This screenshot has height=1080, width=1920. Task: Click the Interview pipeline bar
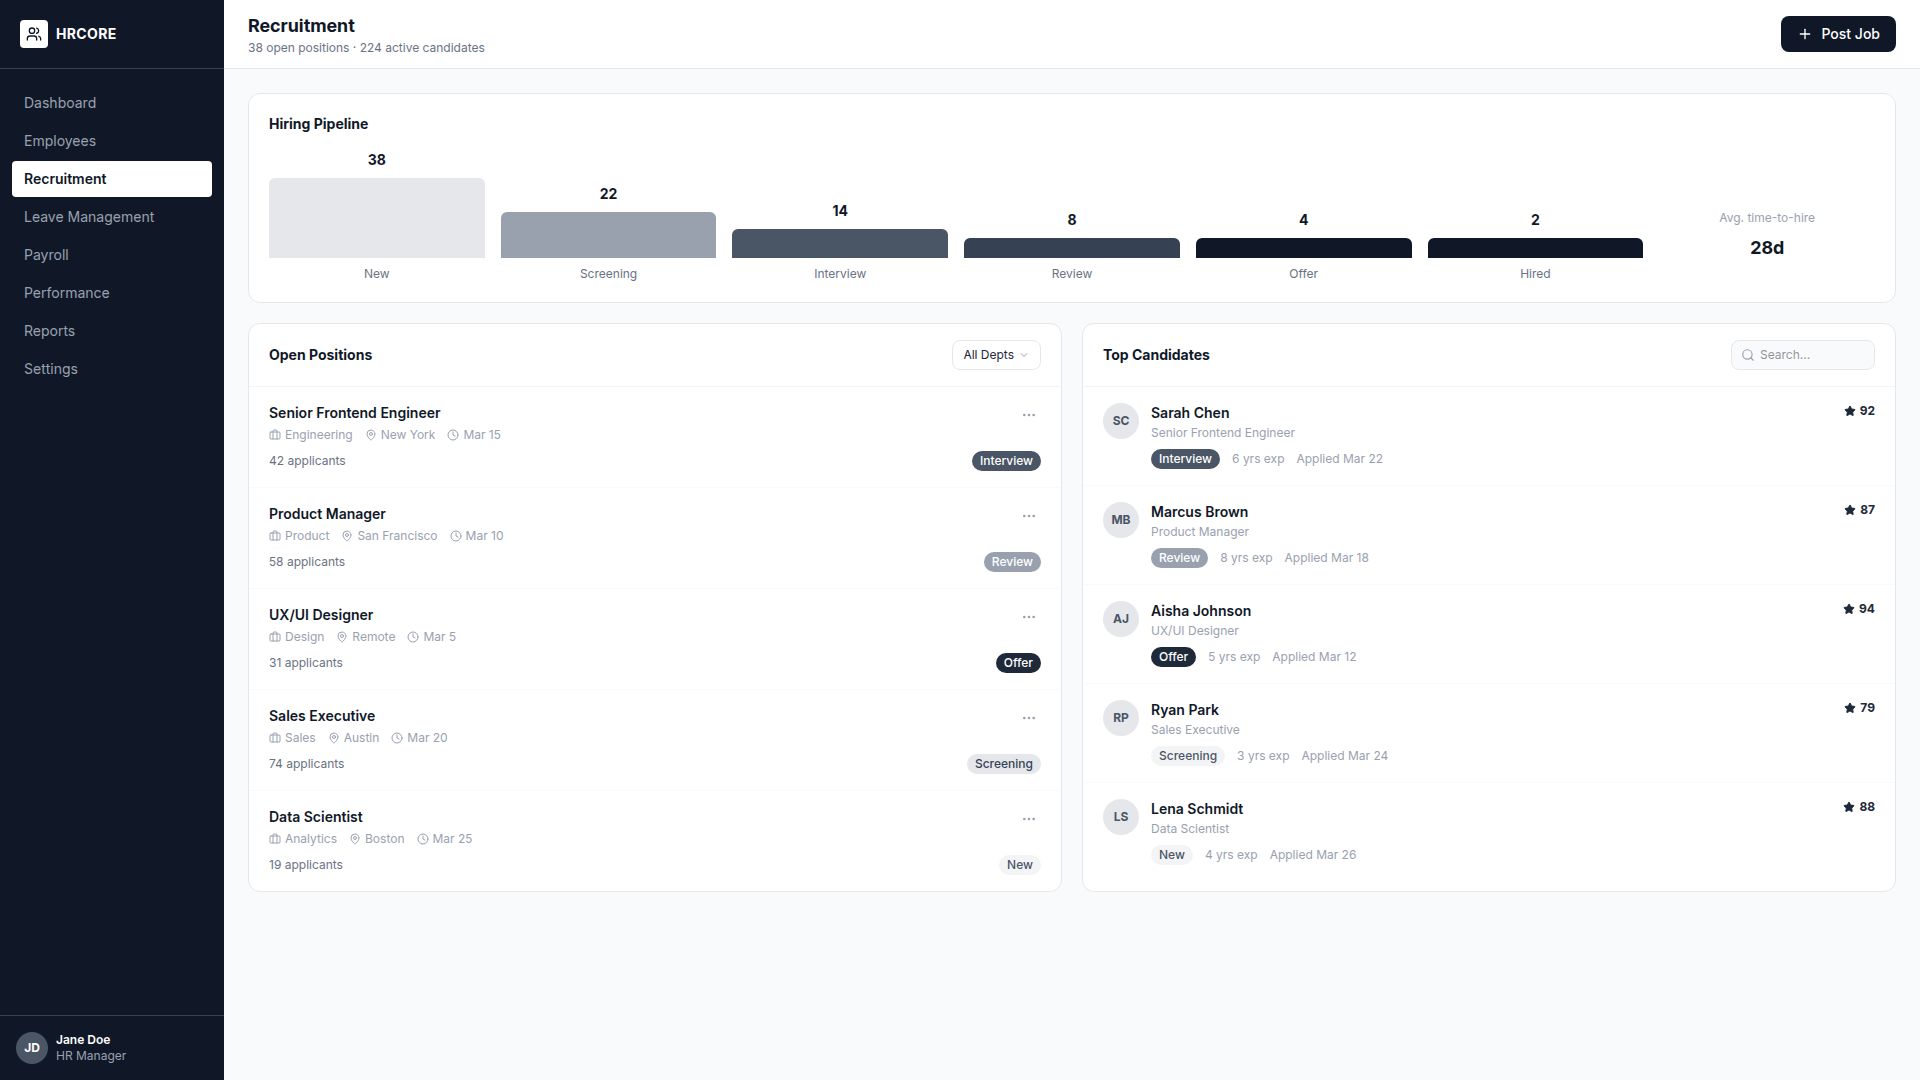pyautogui.click(x=840, y=243)
